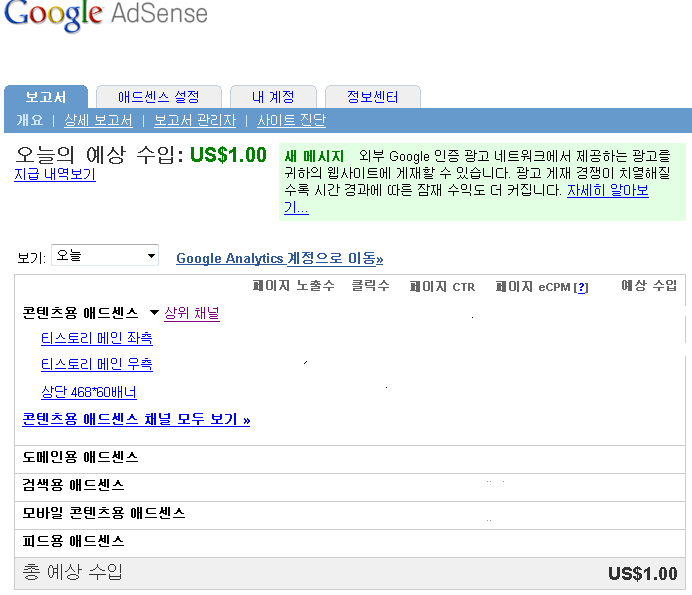Select the 검색용 애드센스 row label
Viewport: 692px width, 595px height.
pos(73,486)
